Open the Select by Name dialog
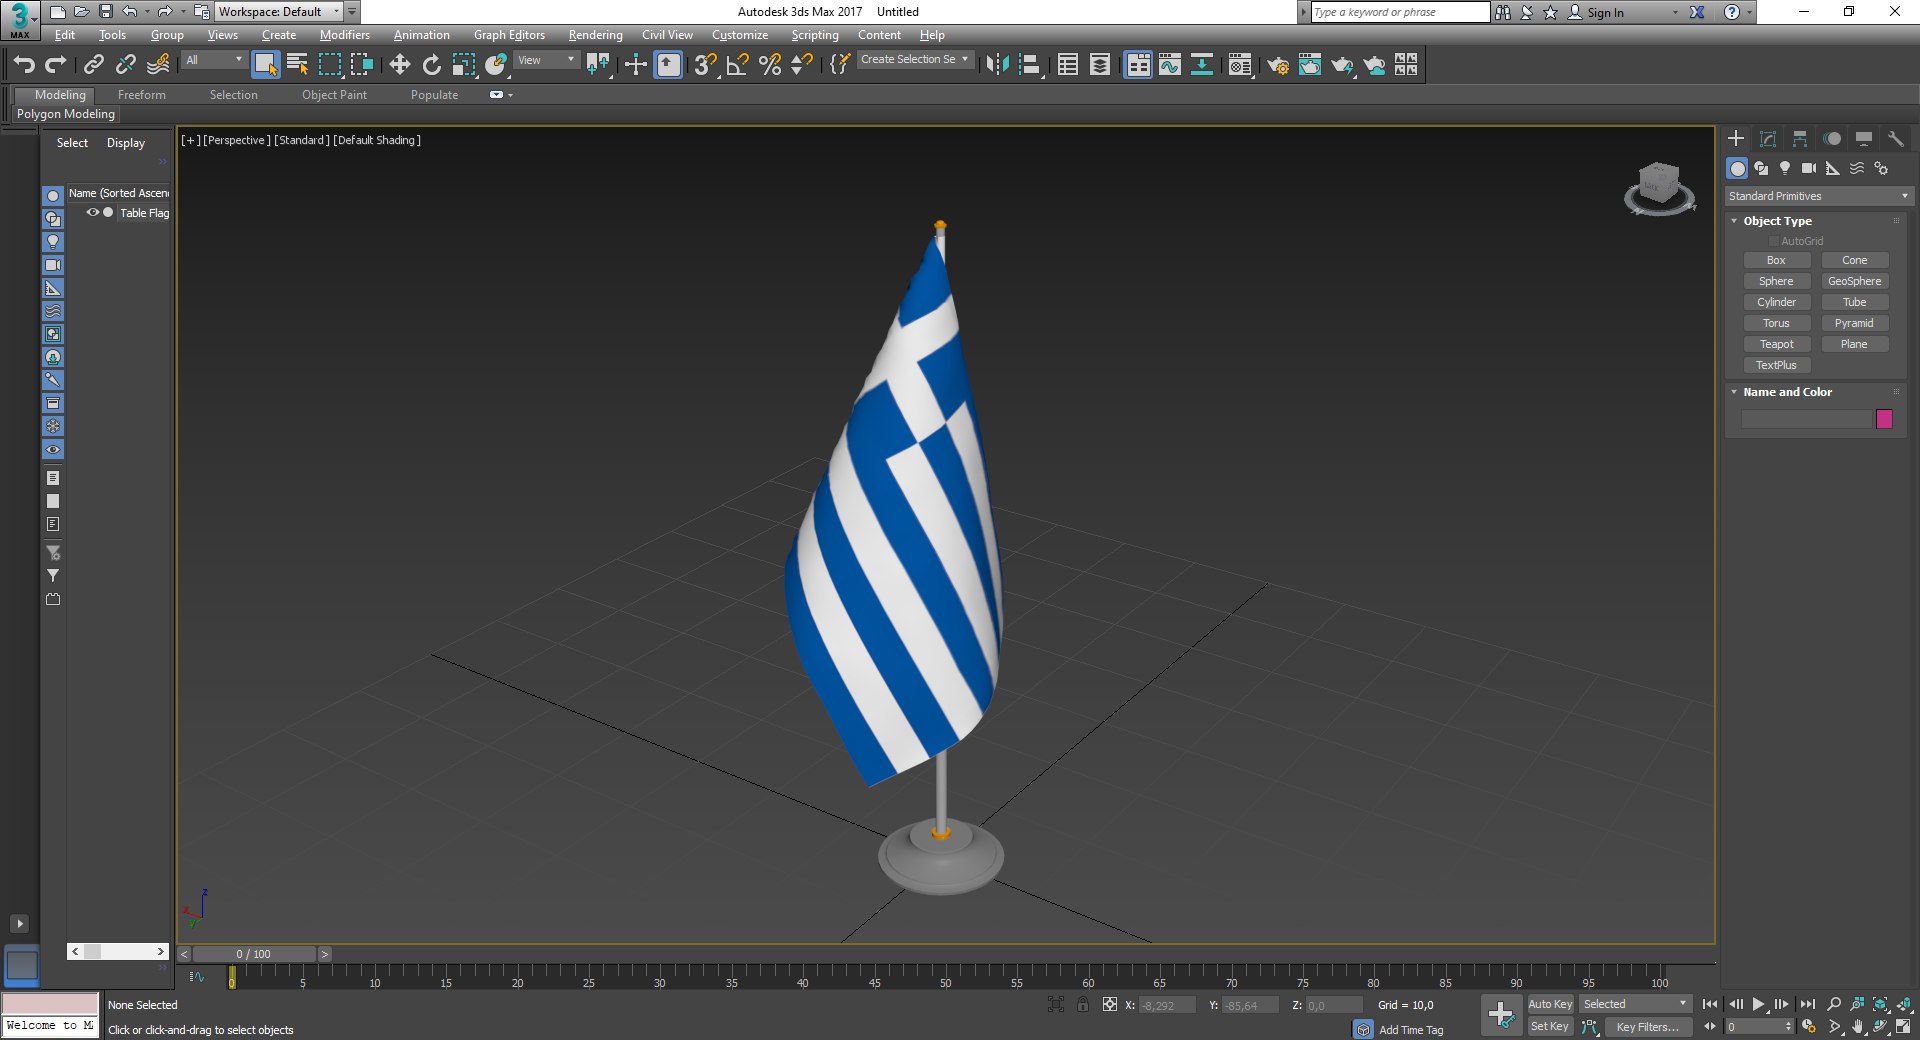 297,65
